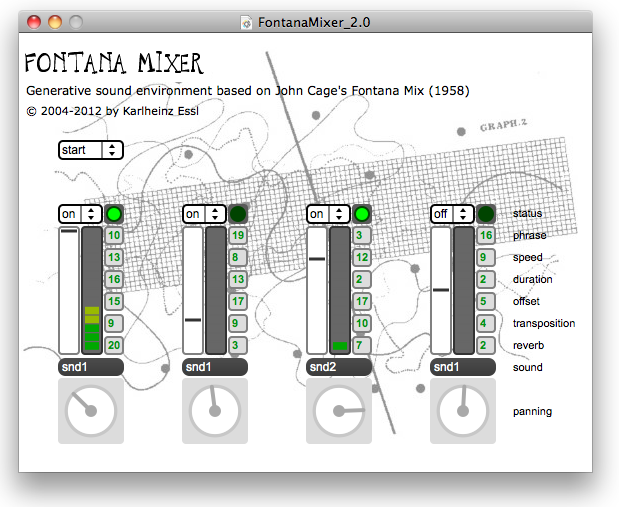Image resolution: width=619 pixels, height=507 pixels.
Task: Click channel 2 transposition value 9
Action: (x=238, y=323)
